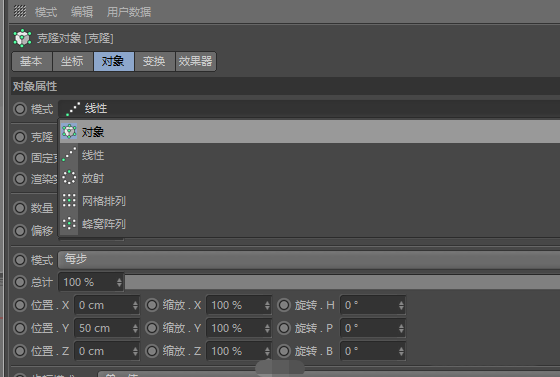This screenshot has height=377, width=560.
Task: Toggle animation dot for 渲染 parameter
Action: tap(20, 179)
